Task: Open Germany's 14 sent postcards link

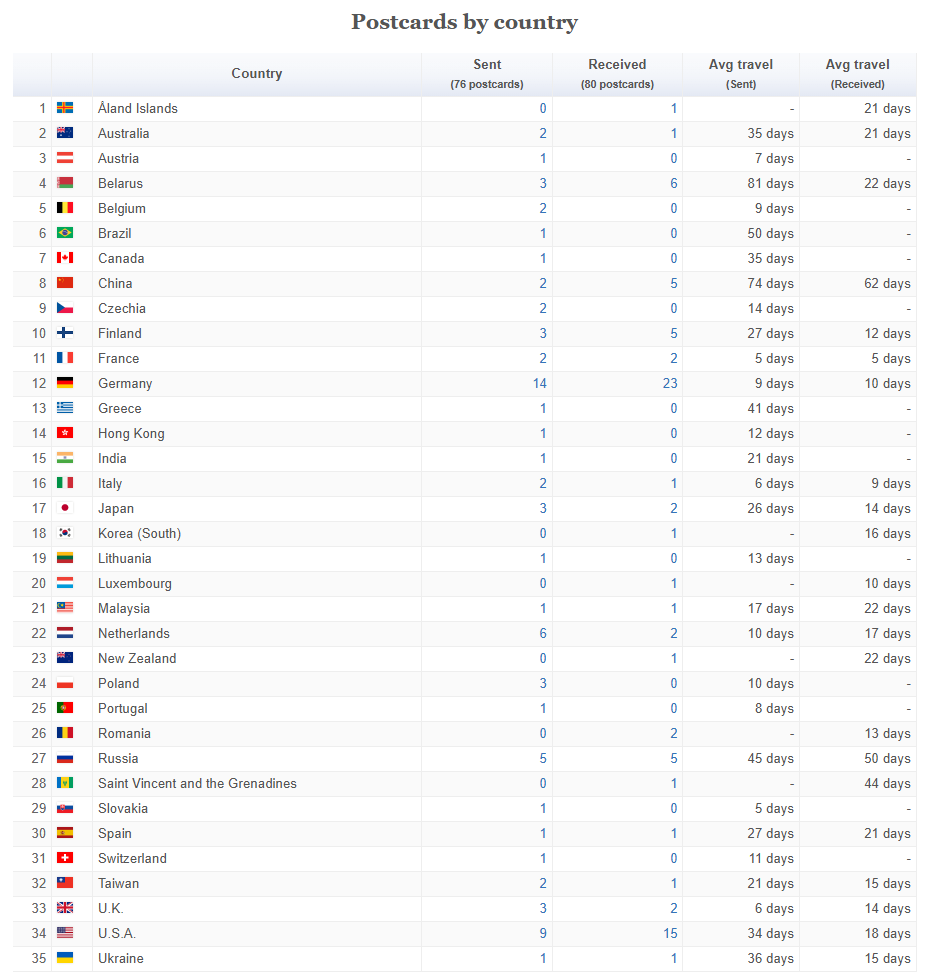Action: pyautogui.click(x=540, y=383)
